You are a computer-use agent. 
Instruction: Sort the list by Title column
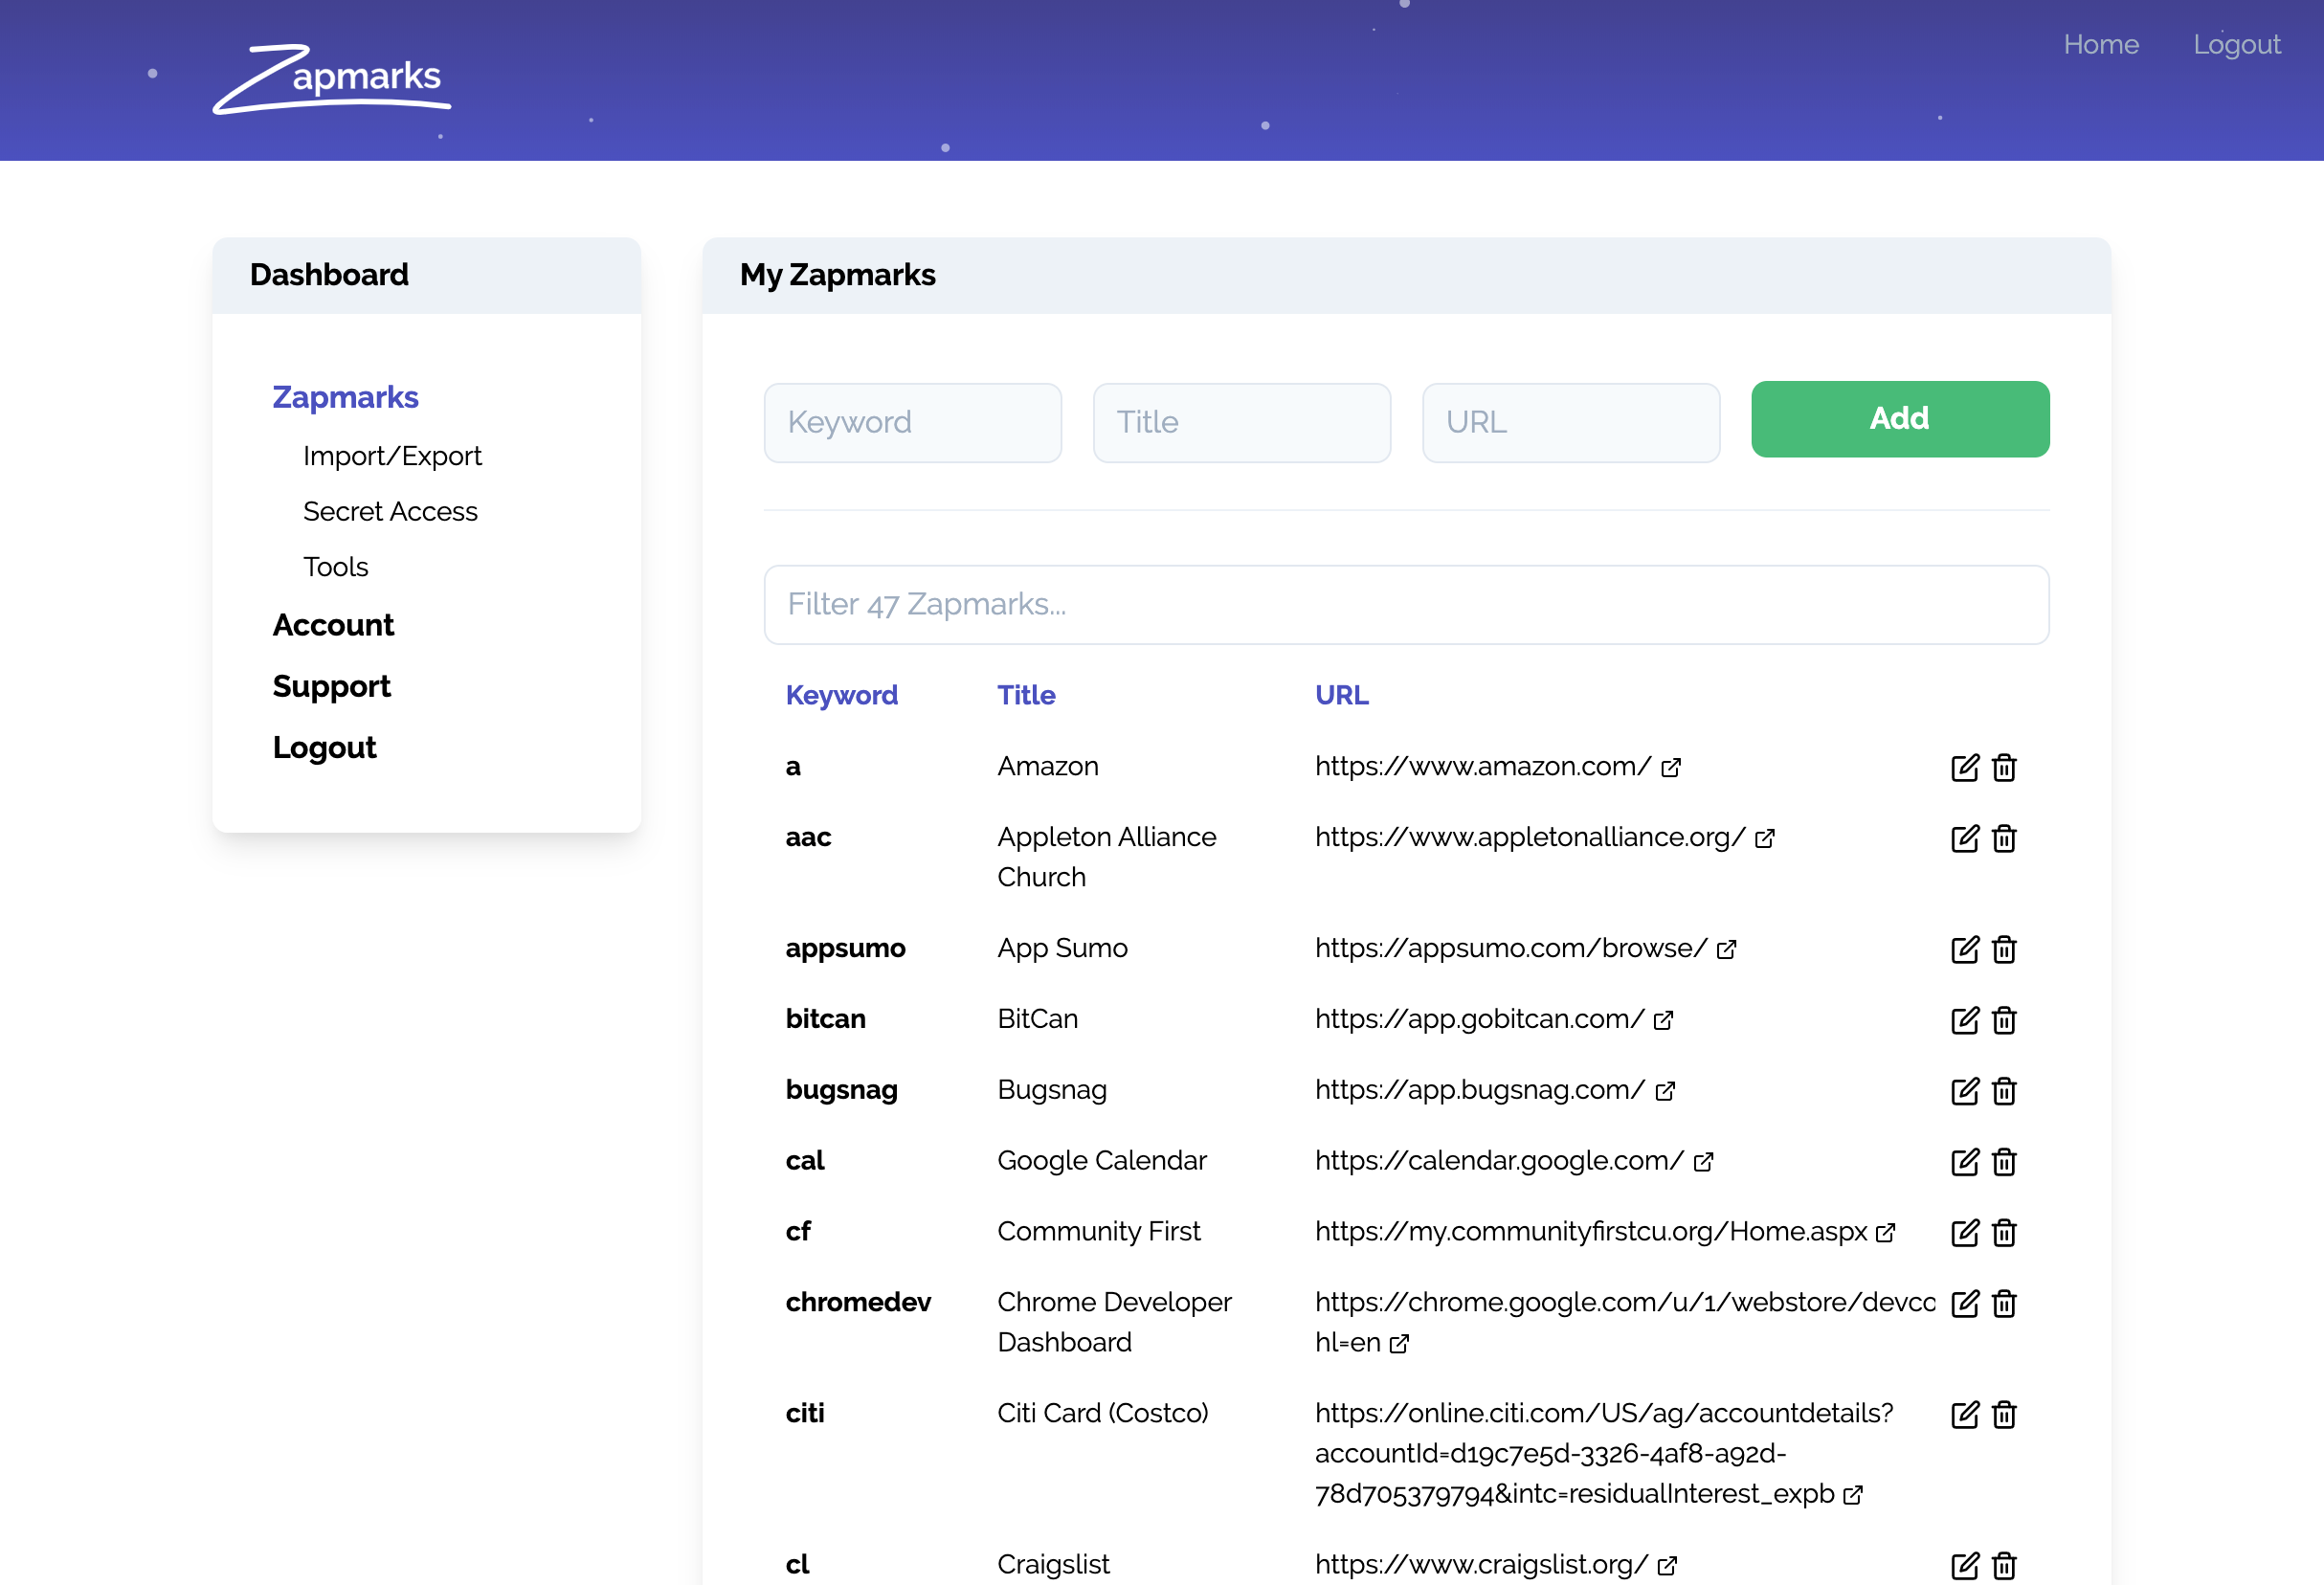[x=1025, y=695]
